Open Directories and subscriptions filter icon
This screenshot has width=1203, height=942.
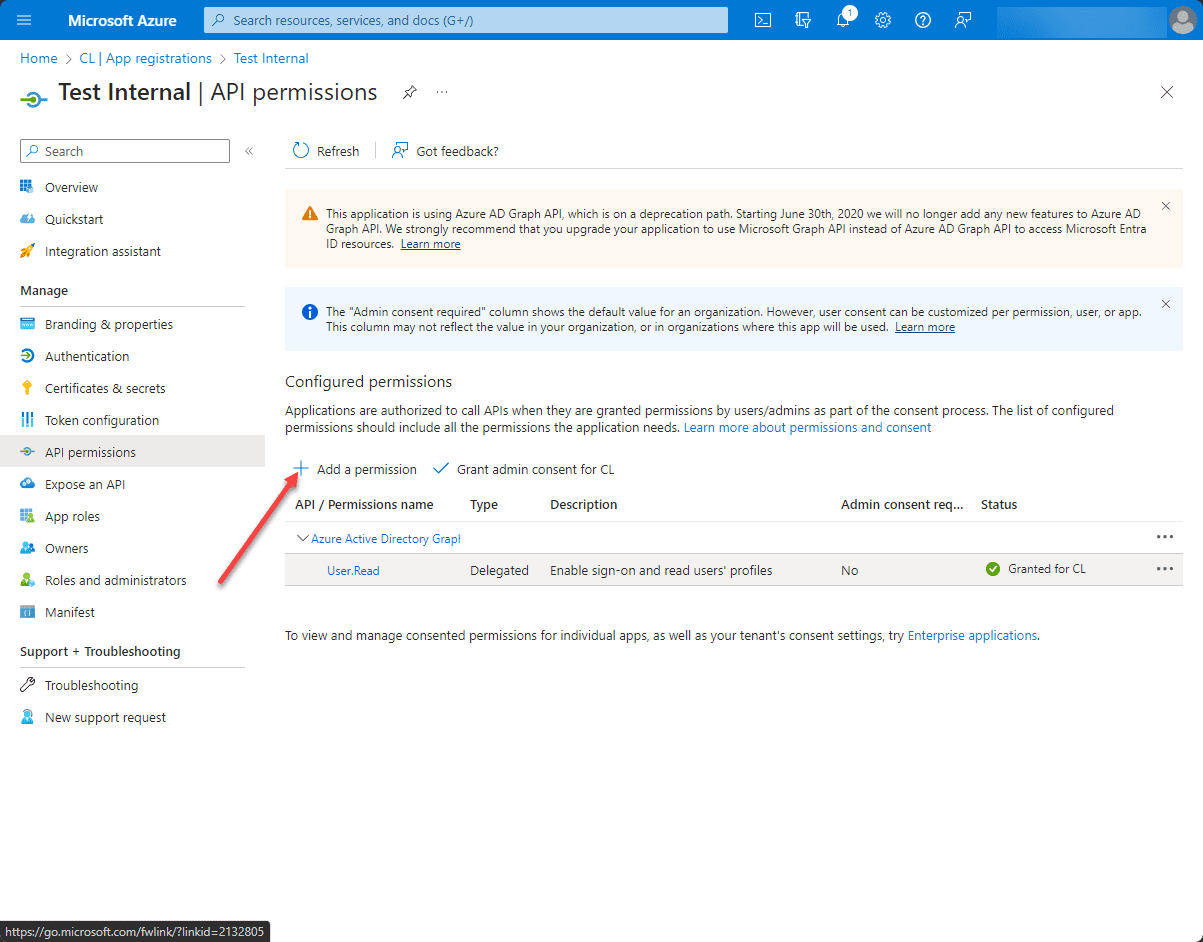pos(802,20)
